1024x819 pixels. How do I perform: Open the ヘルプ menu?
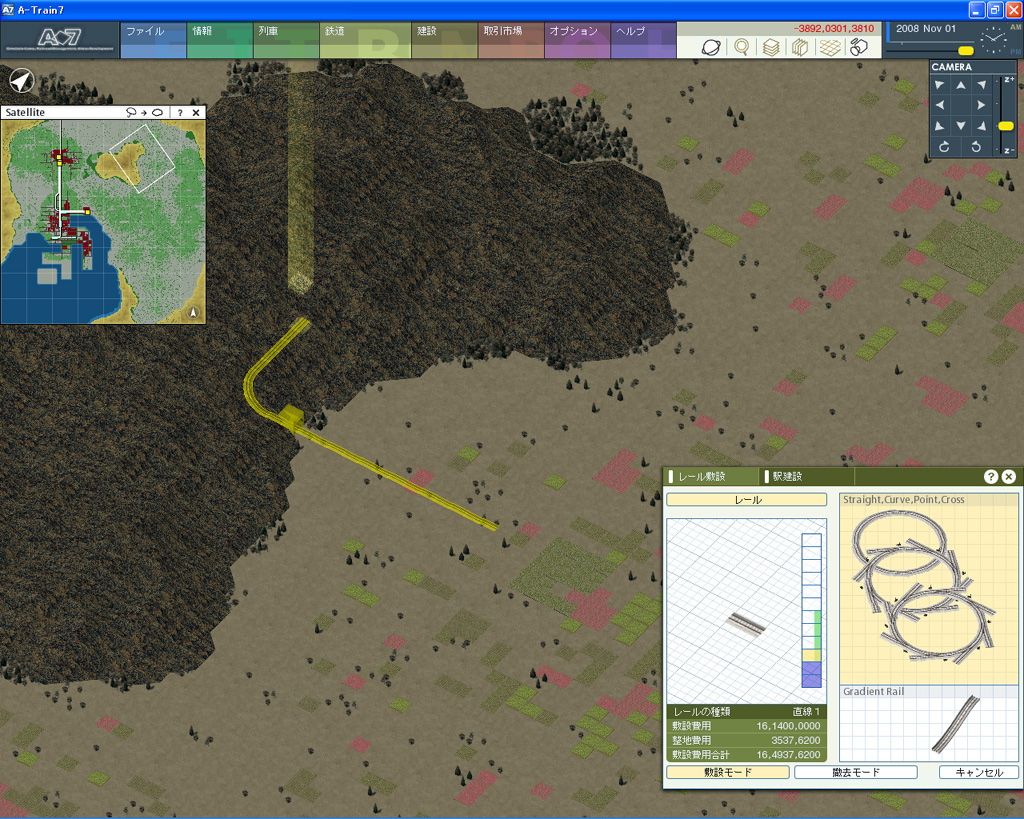[x=643, y=40]
